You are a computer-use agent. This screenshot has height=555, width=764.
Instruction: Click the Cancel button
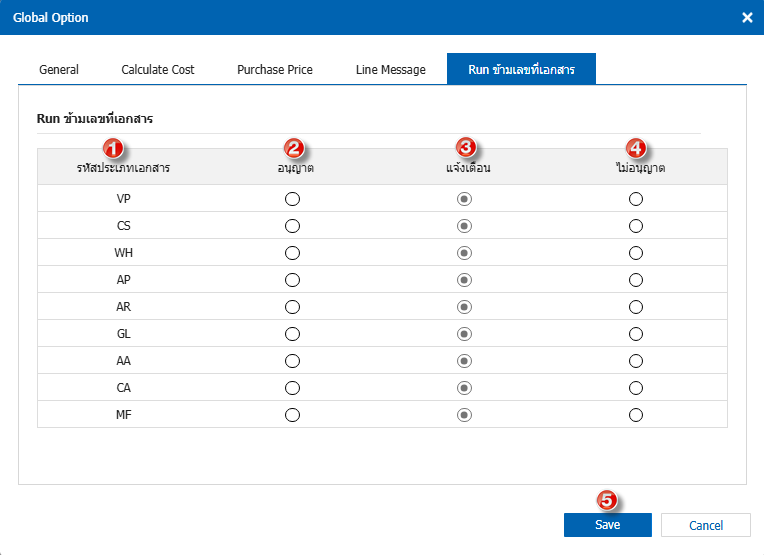[x=706, y=525]
